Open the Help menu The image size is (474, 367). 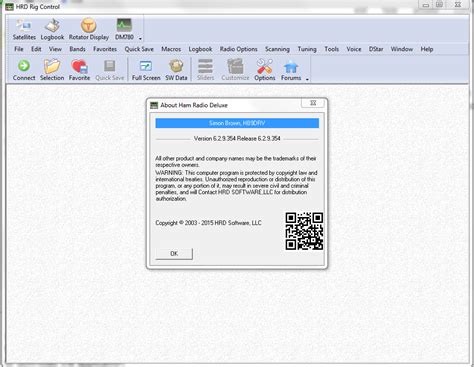pyautogui.click(x=427, y=49)
